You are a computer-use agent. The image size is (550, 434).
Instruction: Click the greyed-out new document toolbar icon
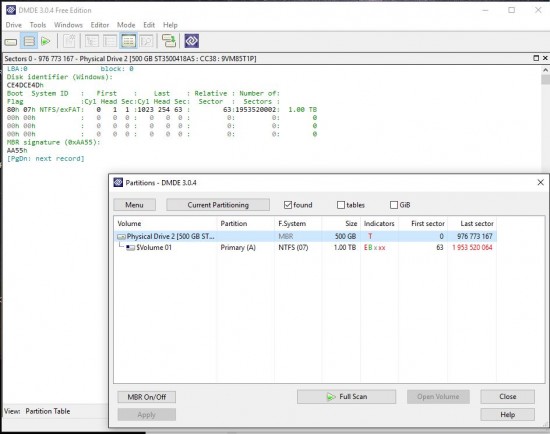click(x=69, y=41)
